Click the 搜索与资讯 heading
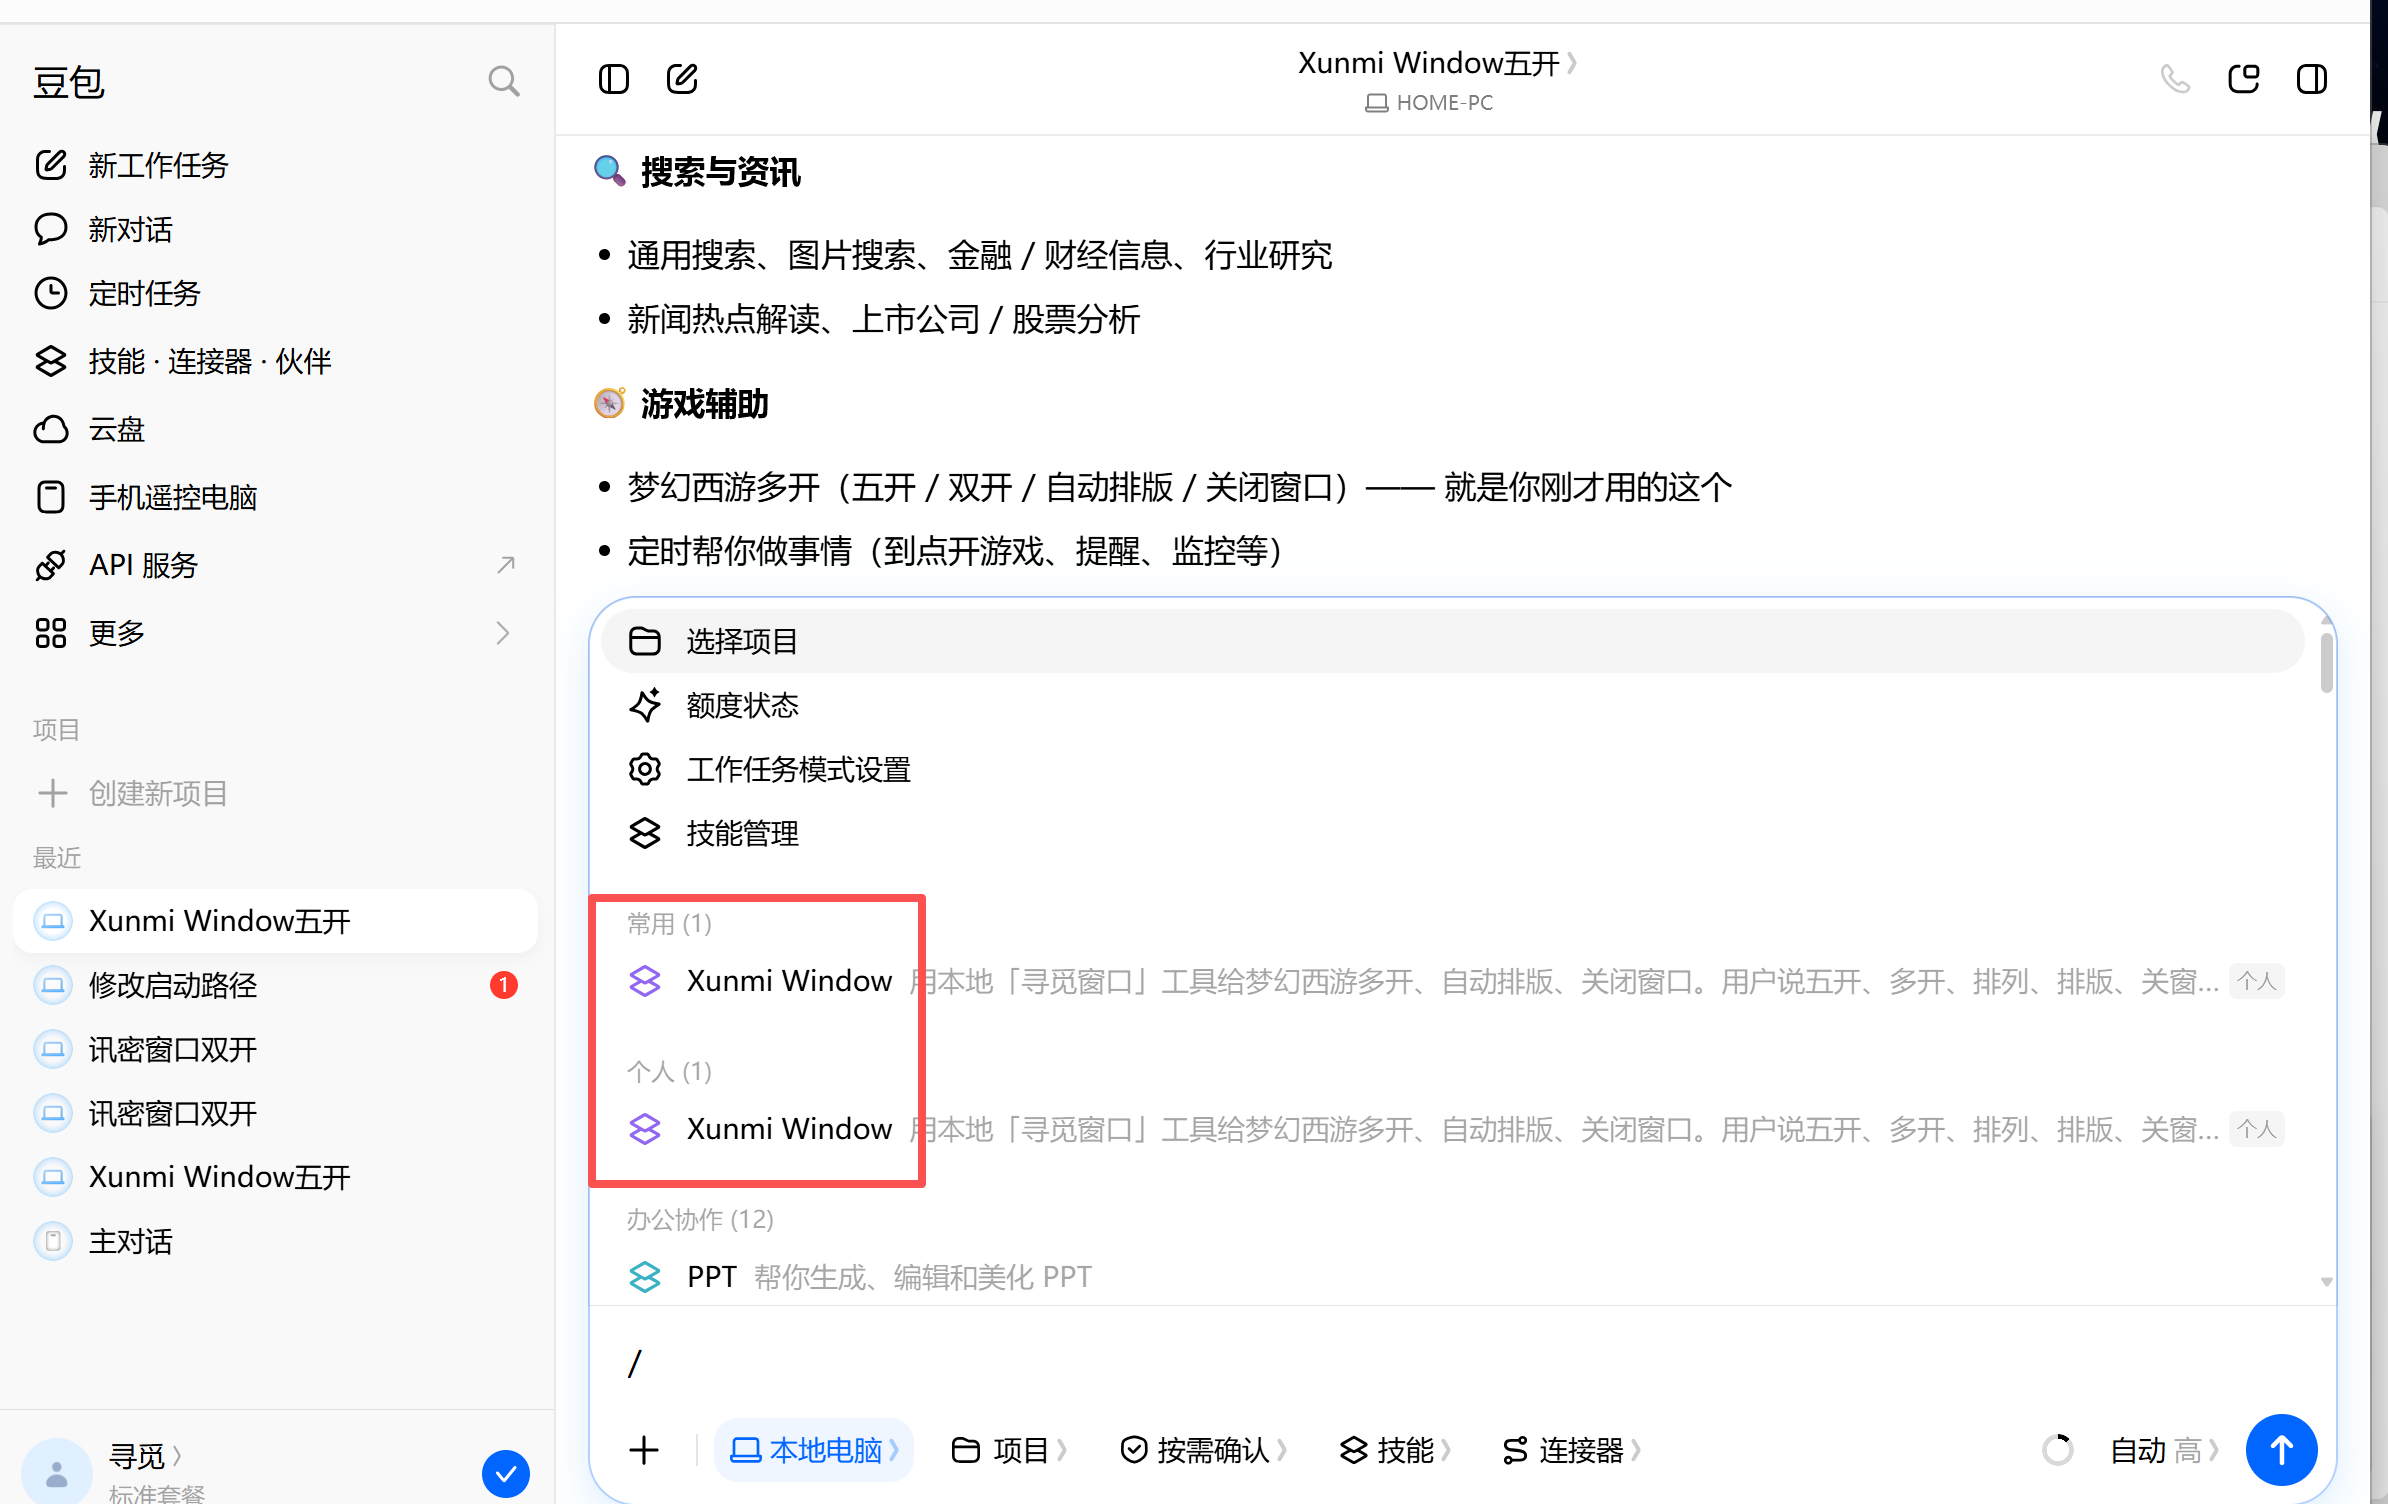 [720, 172]
